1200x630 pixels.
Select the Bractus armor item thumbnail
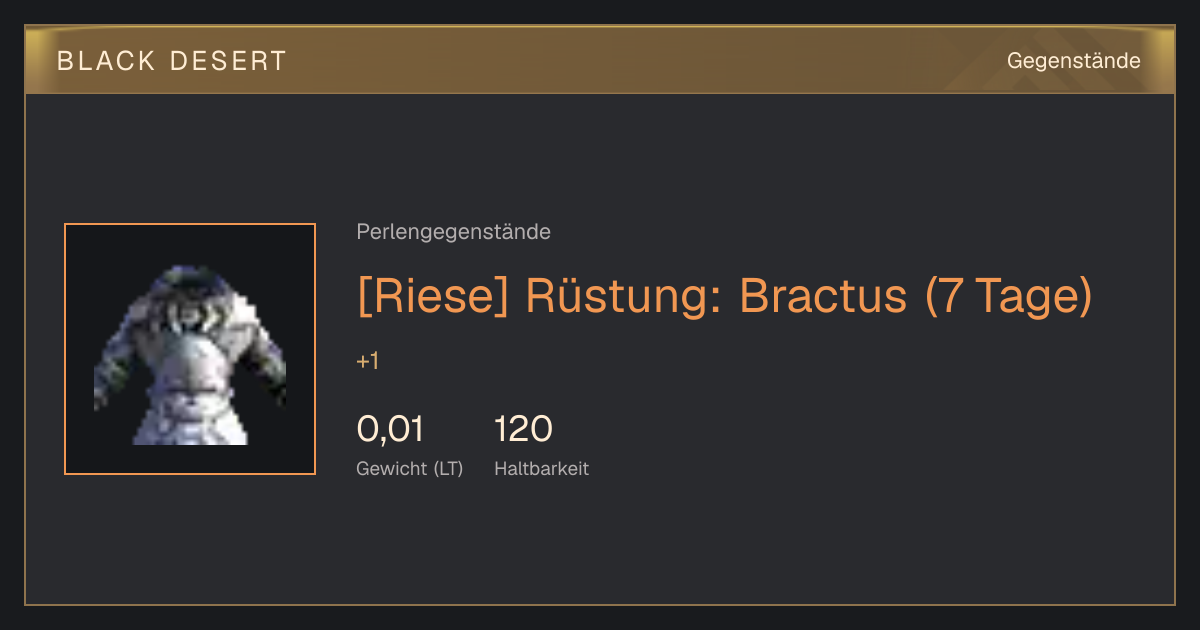coord(190,349)
